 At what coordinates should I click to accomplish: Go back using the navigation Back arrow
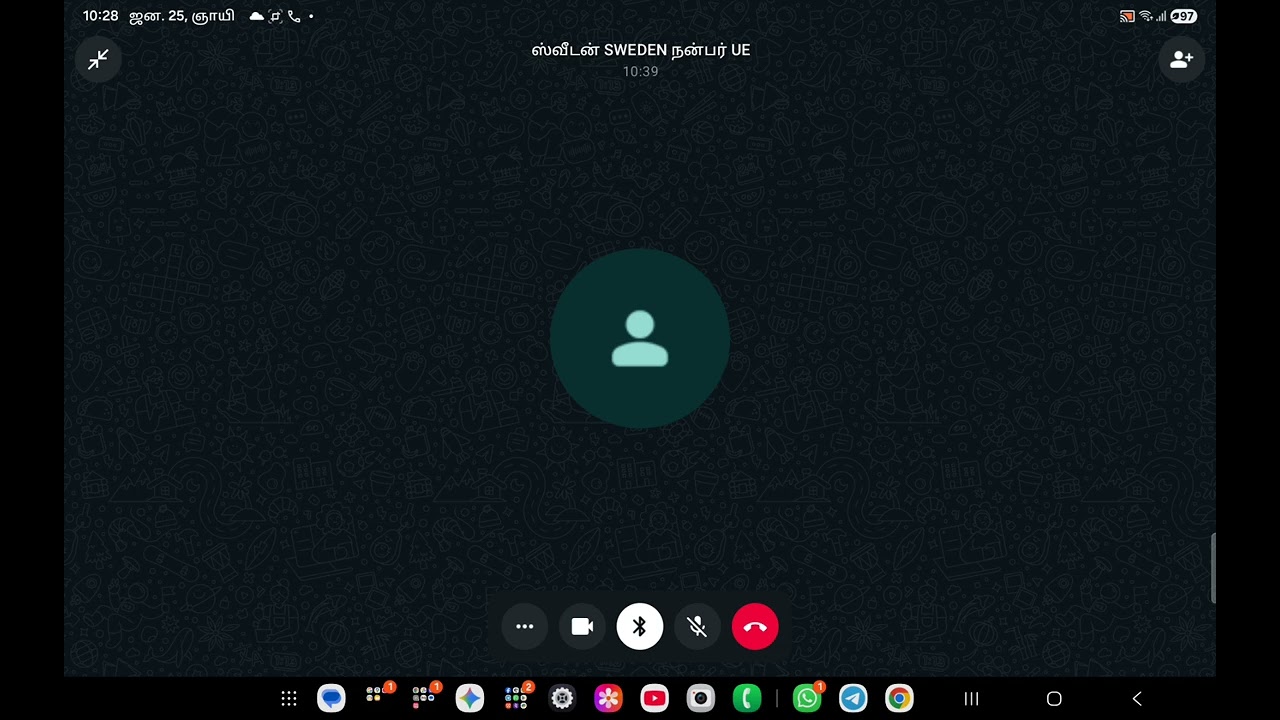tap(1137, 699)
